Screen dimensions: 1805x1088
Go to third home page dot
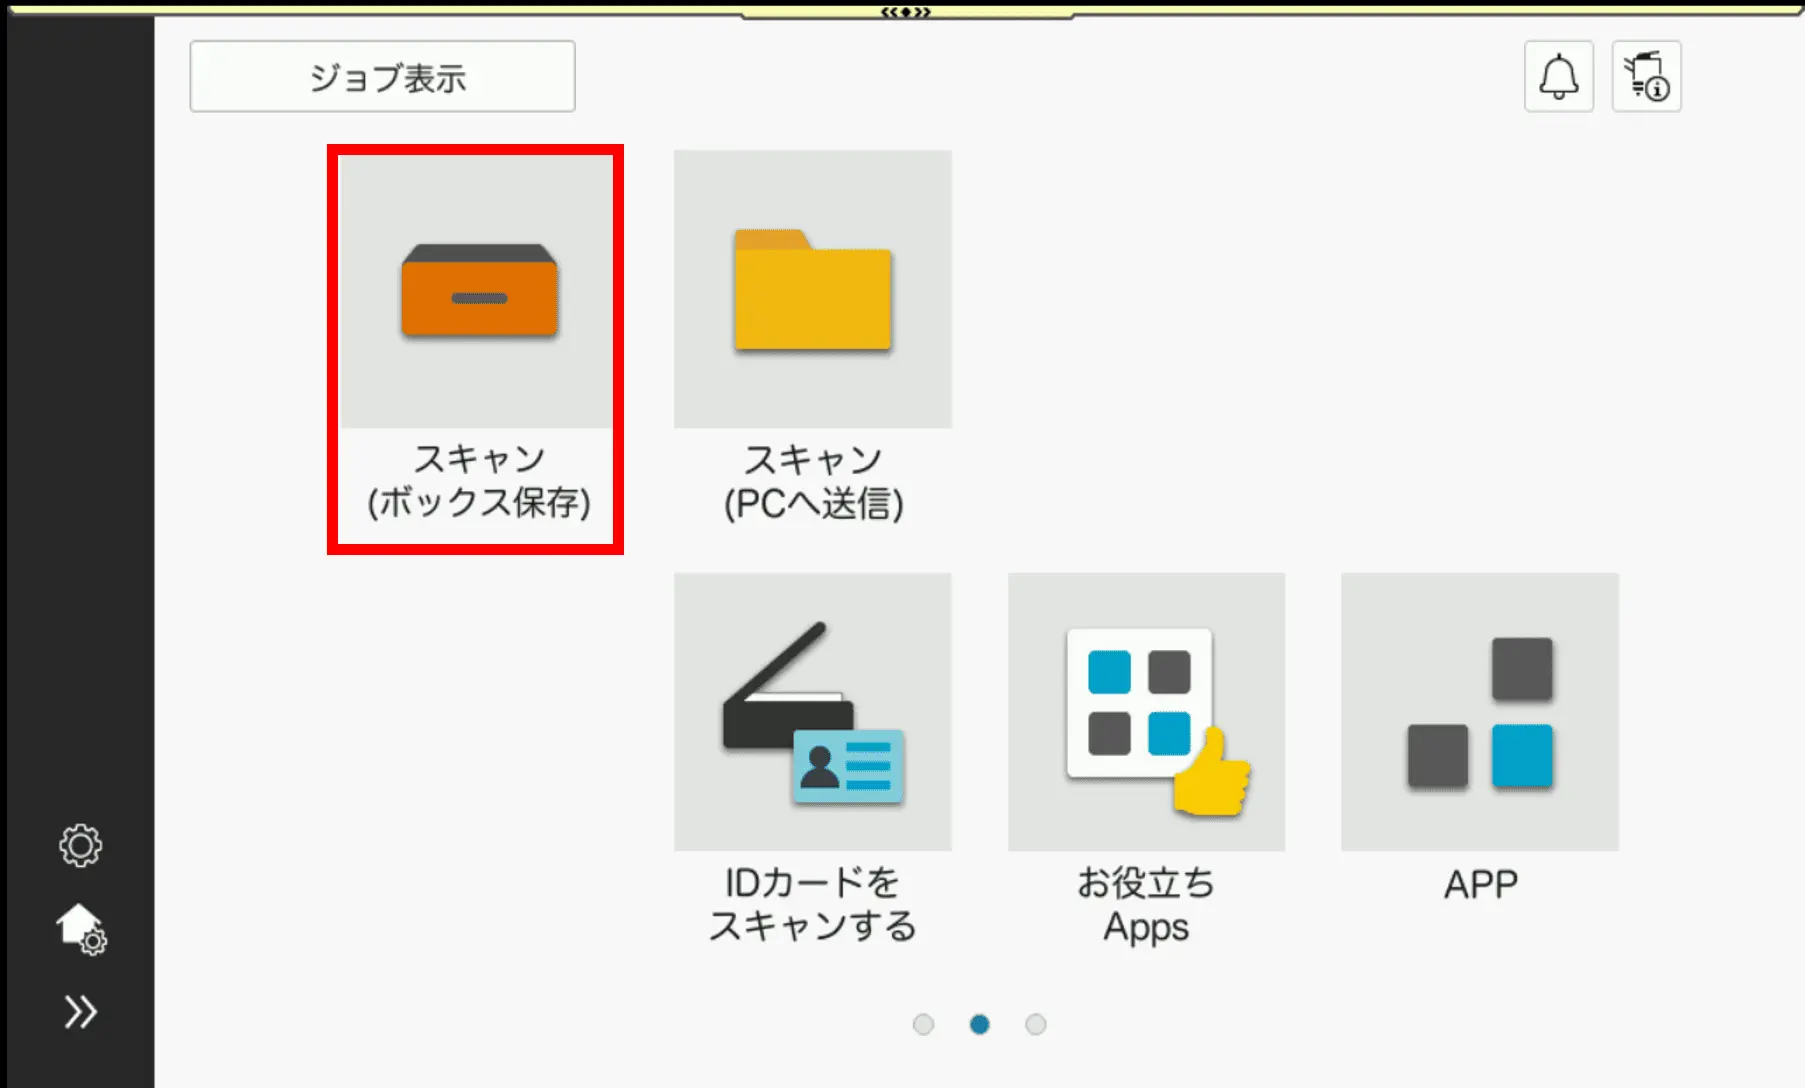click(x=1036, y=1024)
